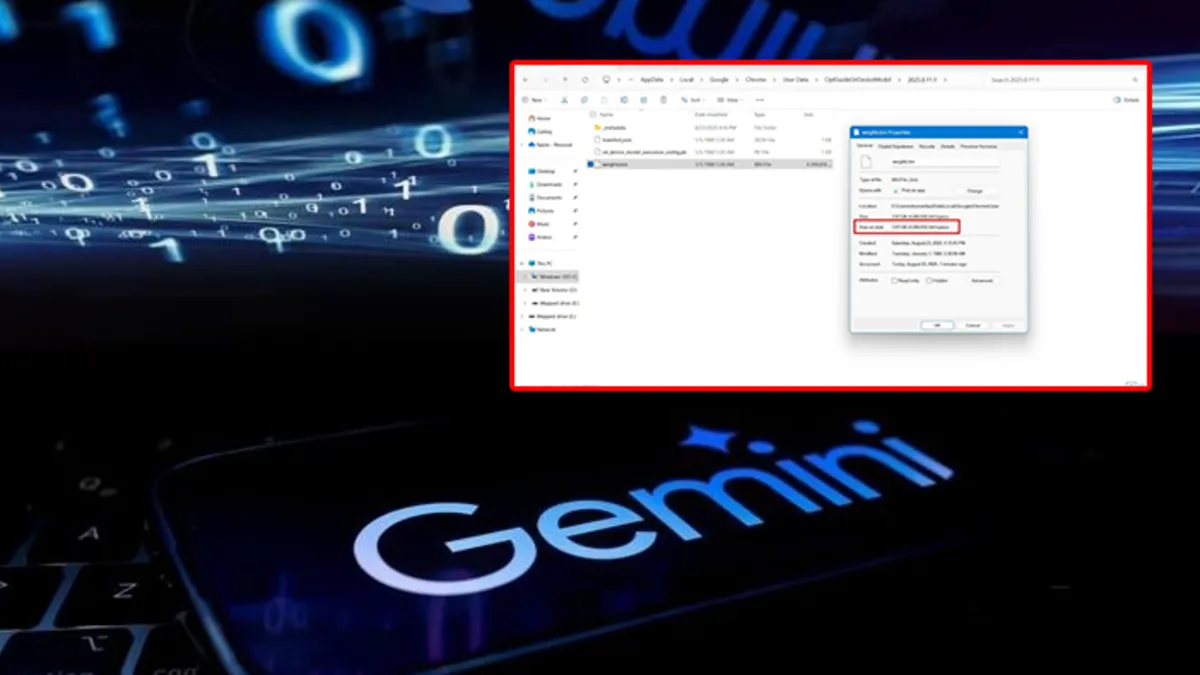
Task: Click the Forward arrow in File Explorer
Action: (x=546, y=80)
